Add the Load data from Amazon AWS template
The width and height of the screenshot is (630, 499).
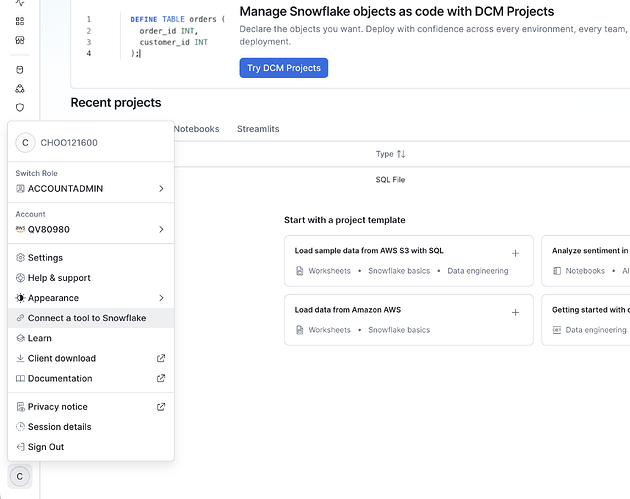pyautogui.click(x=515, y=313)
